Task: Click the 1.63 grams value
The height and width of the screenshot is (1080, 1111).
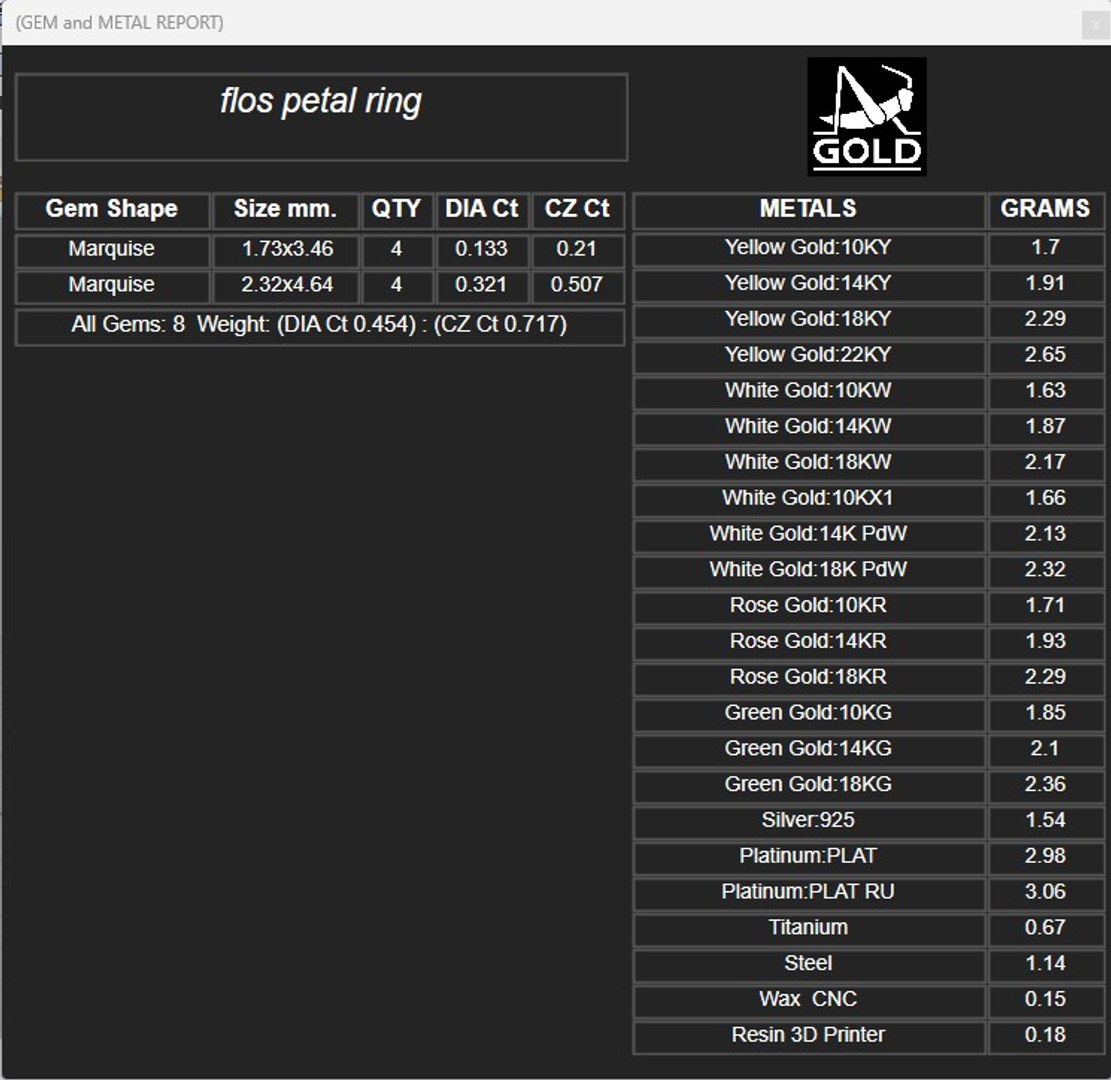Action: point(1045,392)
